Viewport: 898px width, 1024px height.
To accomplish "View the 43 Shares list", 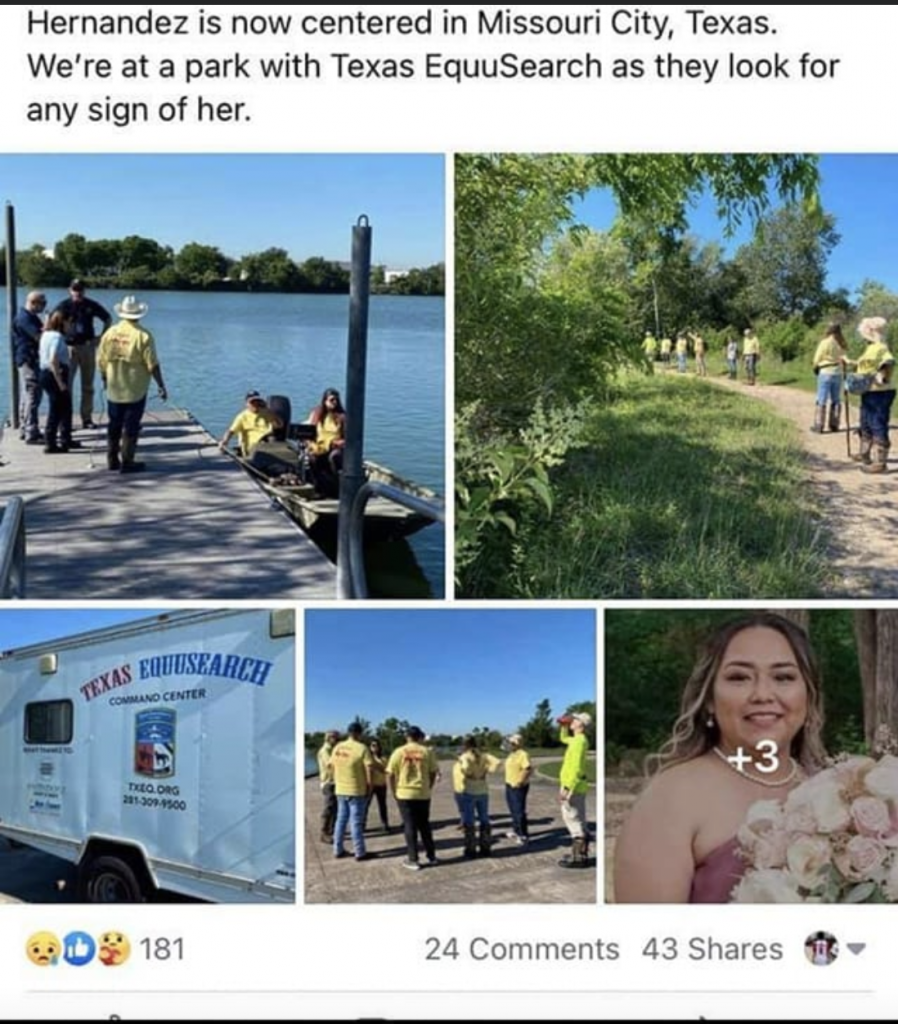I will (712, 949).
